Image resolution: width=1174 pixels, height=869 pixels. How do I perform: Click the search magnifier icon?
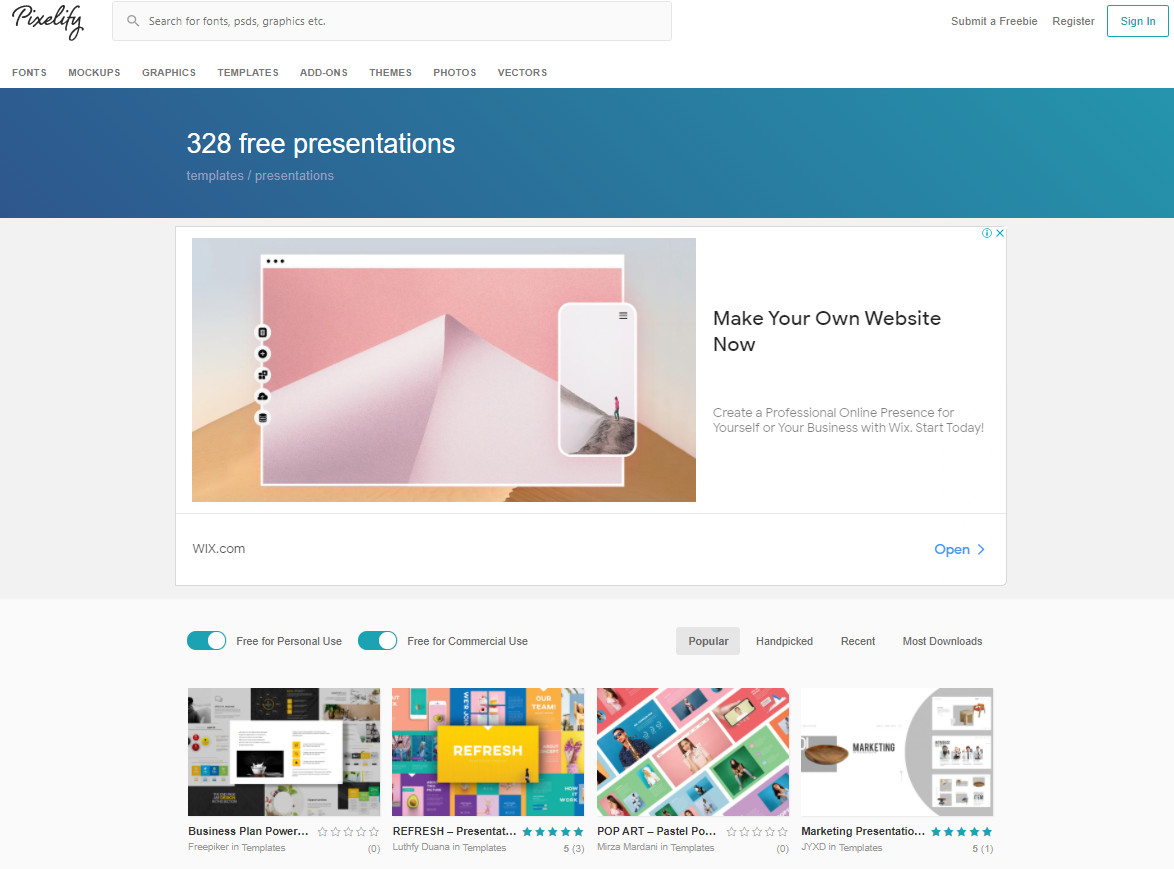click(133, 21)
